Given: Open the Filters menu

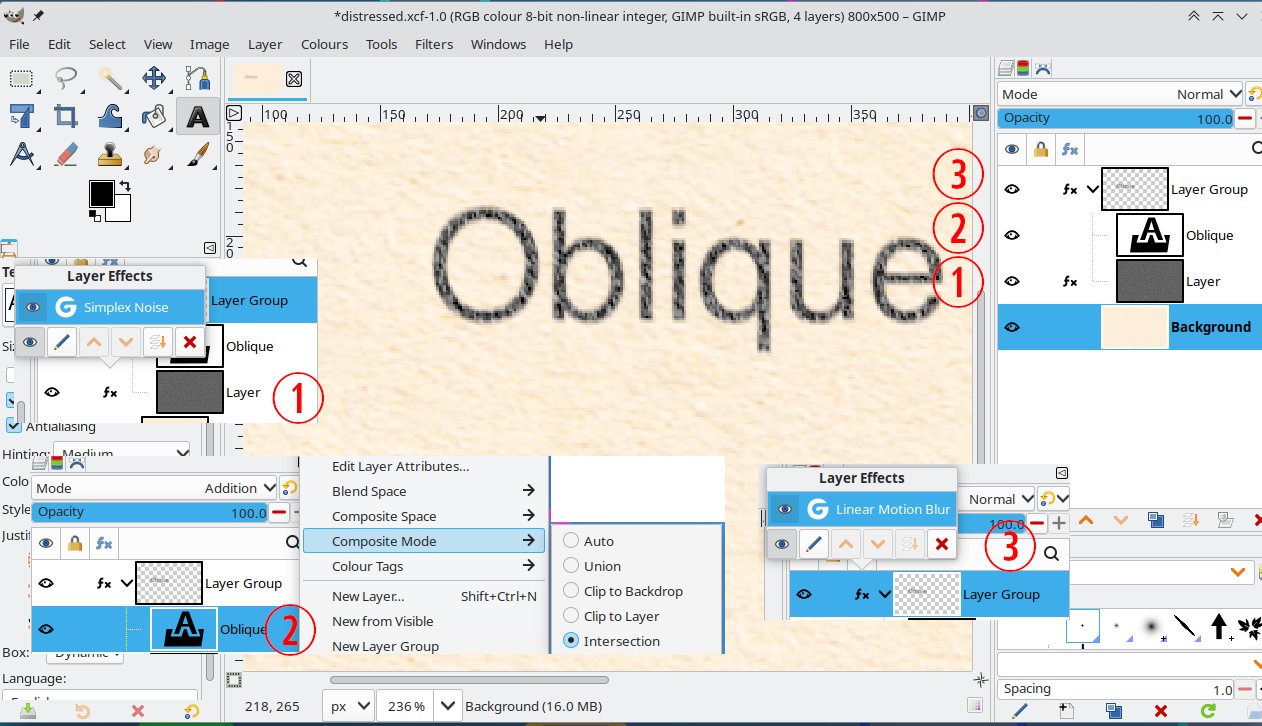Looking at the screenshot, I should [434, 44].
